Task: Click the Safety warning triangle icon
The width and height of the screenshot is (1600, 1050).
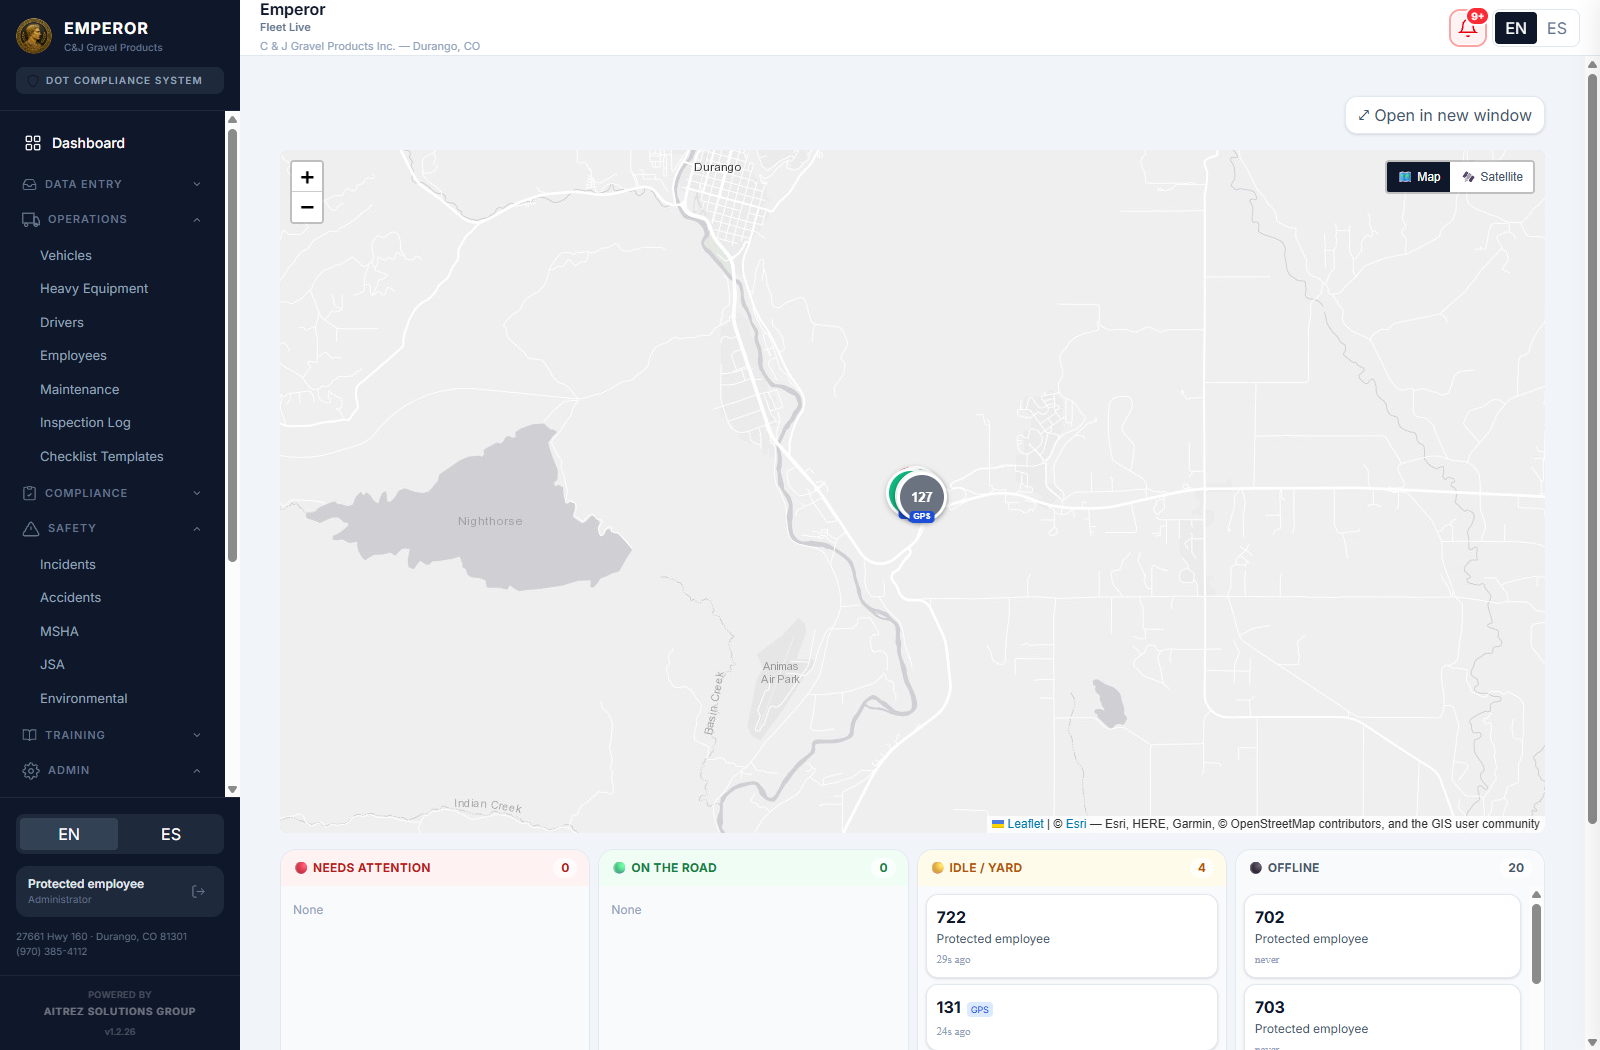Action: pyautogui.click(x=31, y=528)
